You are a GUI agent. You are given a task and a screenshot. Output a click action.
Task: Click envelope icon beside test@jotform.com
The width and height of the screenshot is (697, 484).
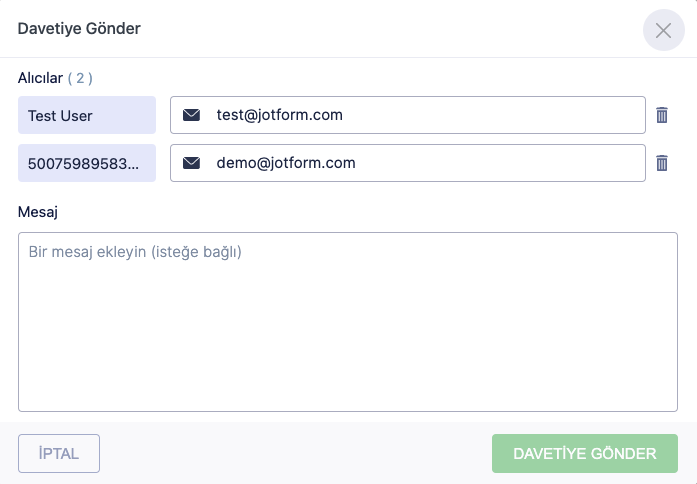(x=192, y=115)
